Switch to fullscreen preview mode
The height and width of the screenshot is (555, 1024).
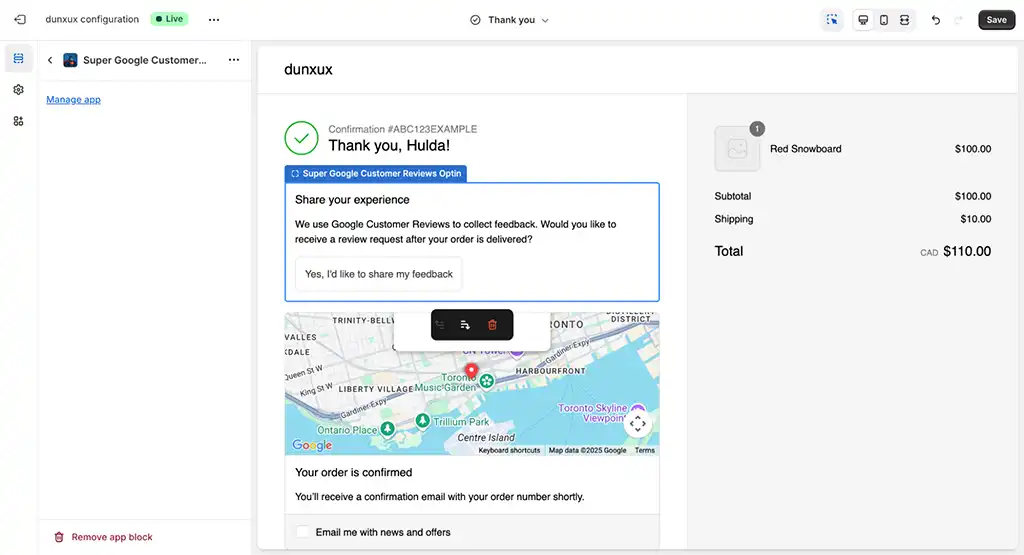[904, 20]
